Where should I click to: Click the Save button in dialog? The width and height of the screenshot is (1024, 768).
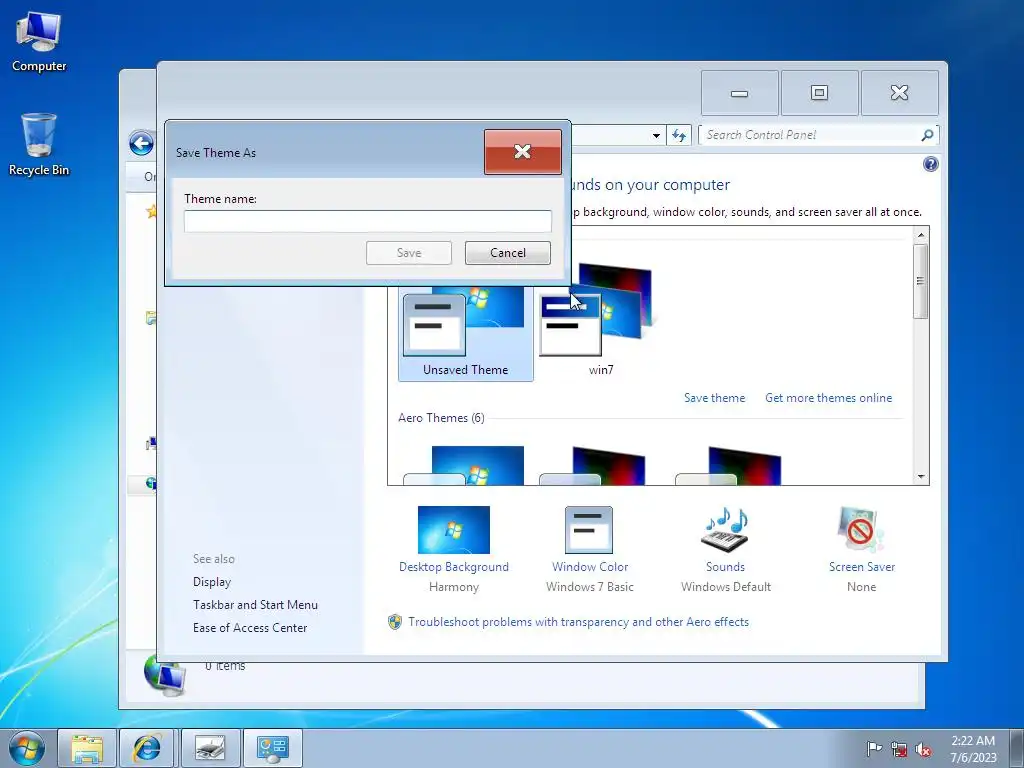pyautogui.click(x=409, y=253)
